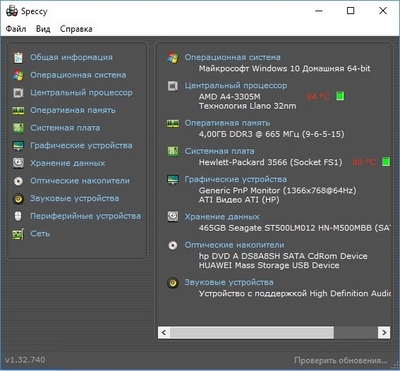Click hp DVD A DS8A8SH text line

tap(283, 256)
